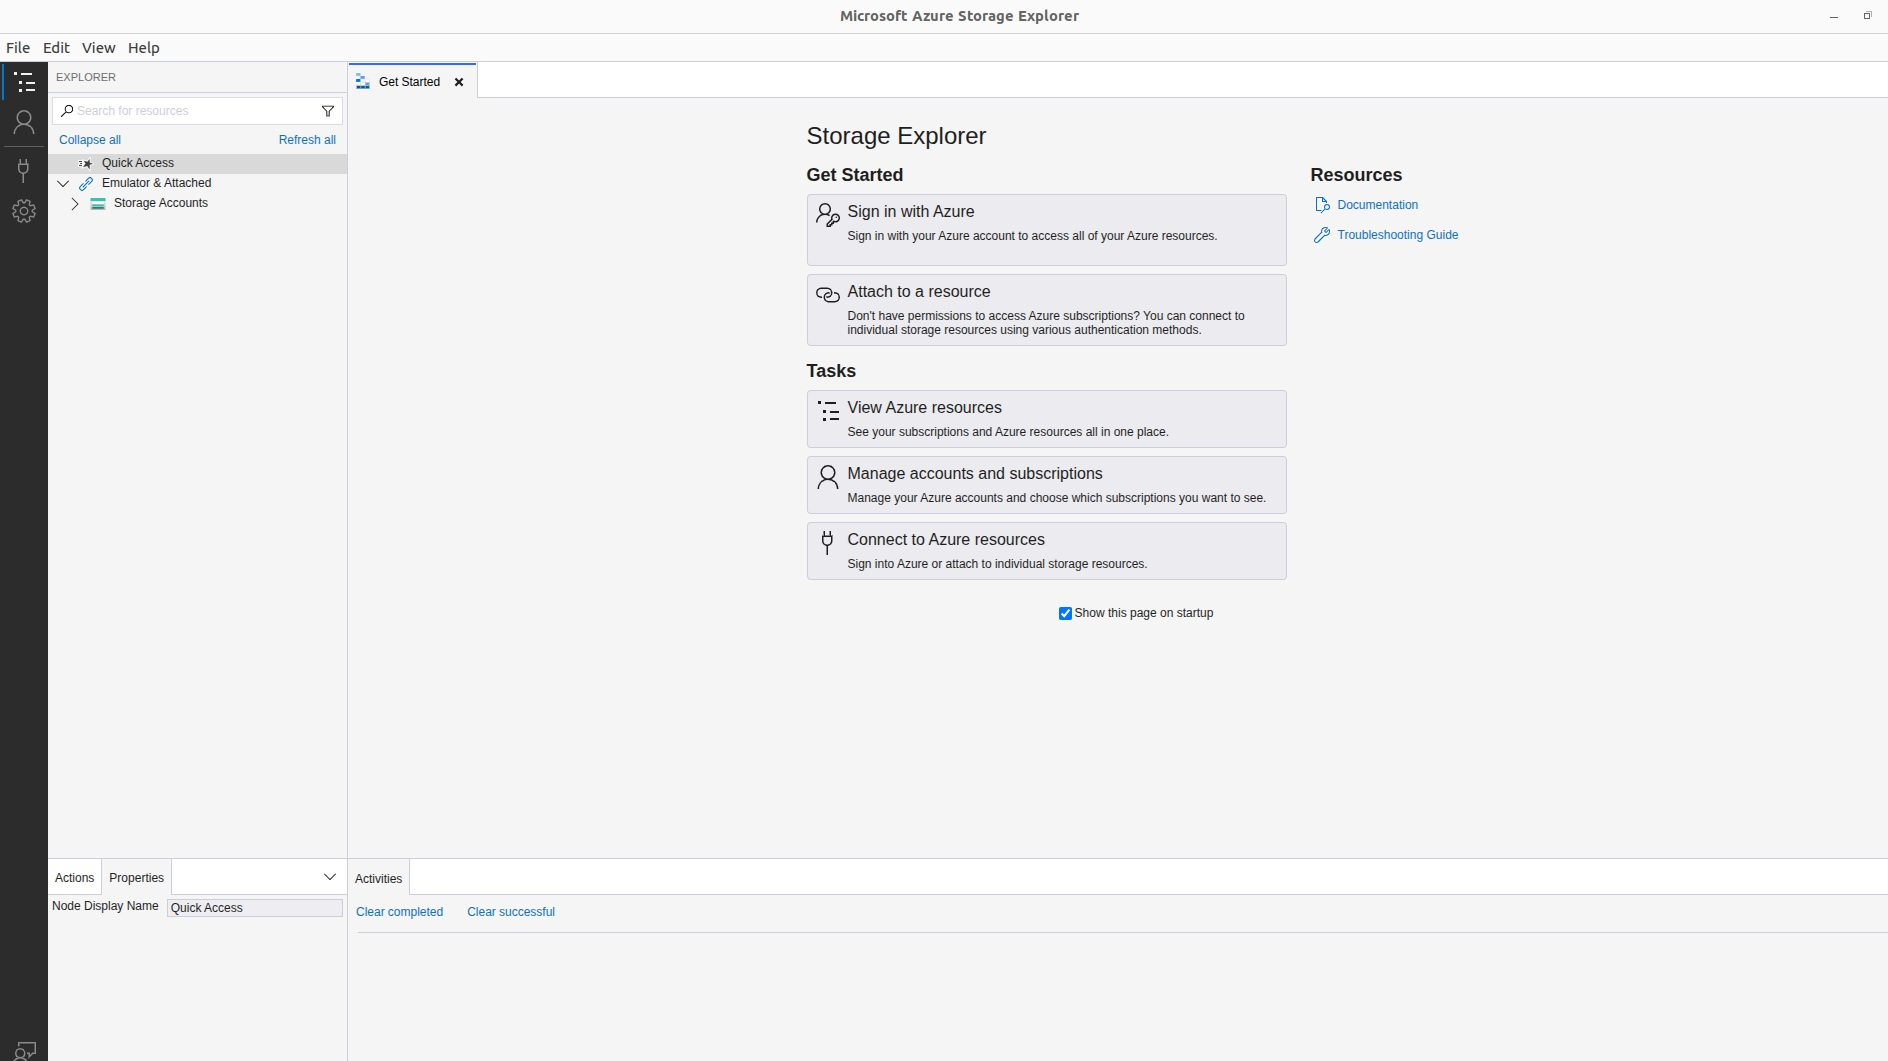Viewport: 1888px width, 1061px height.
Task: Click the Quick Access star icon
Action: click(86, 163)
